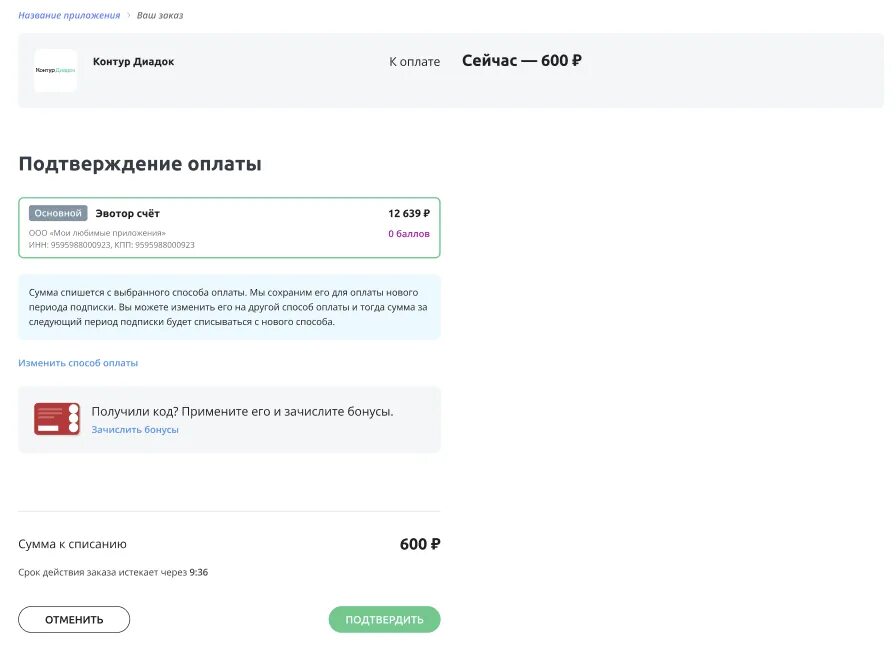
Task: Click the 'Получили код?' promo text
Action: (x=242, y=411)
